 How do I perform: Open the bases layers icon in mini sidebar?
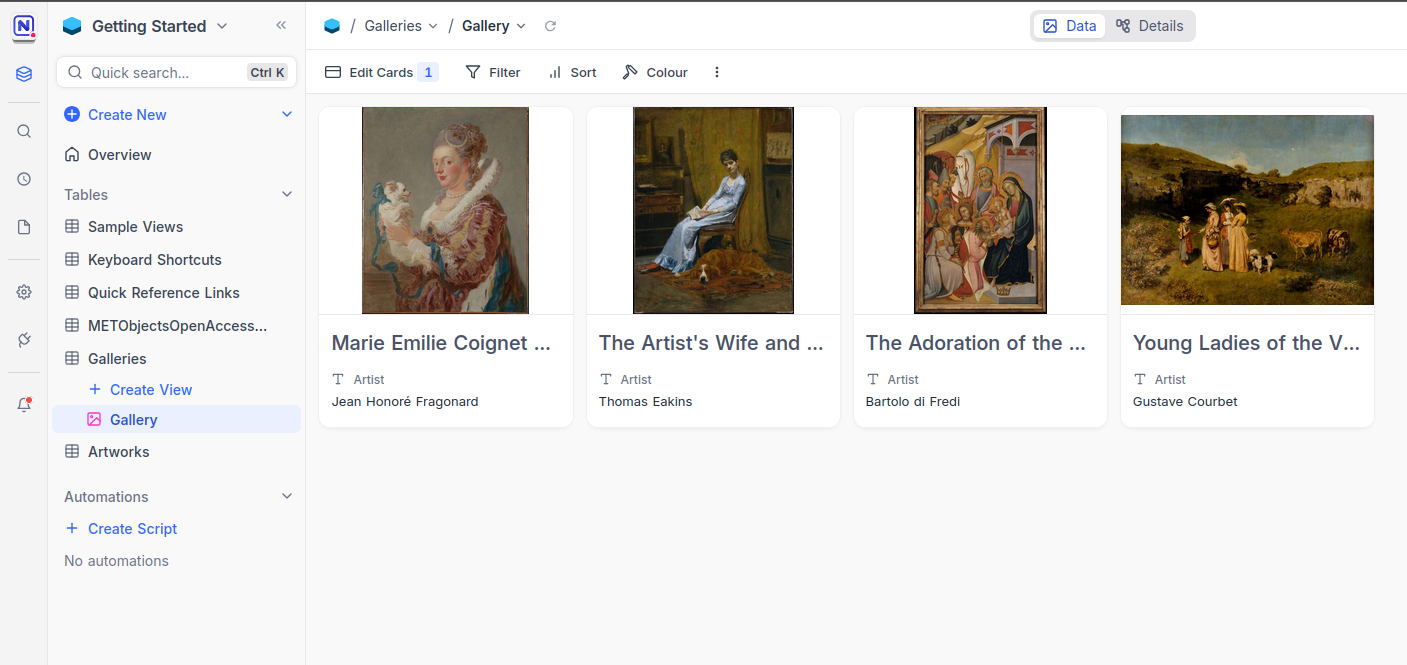click(24, 74)
